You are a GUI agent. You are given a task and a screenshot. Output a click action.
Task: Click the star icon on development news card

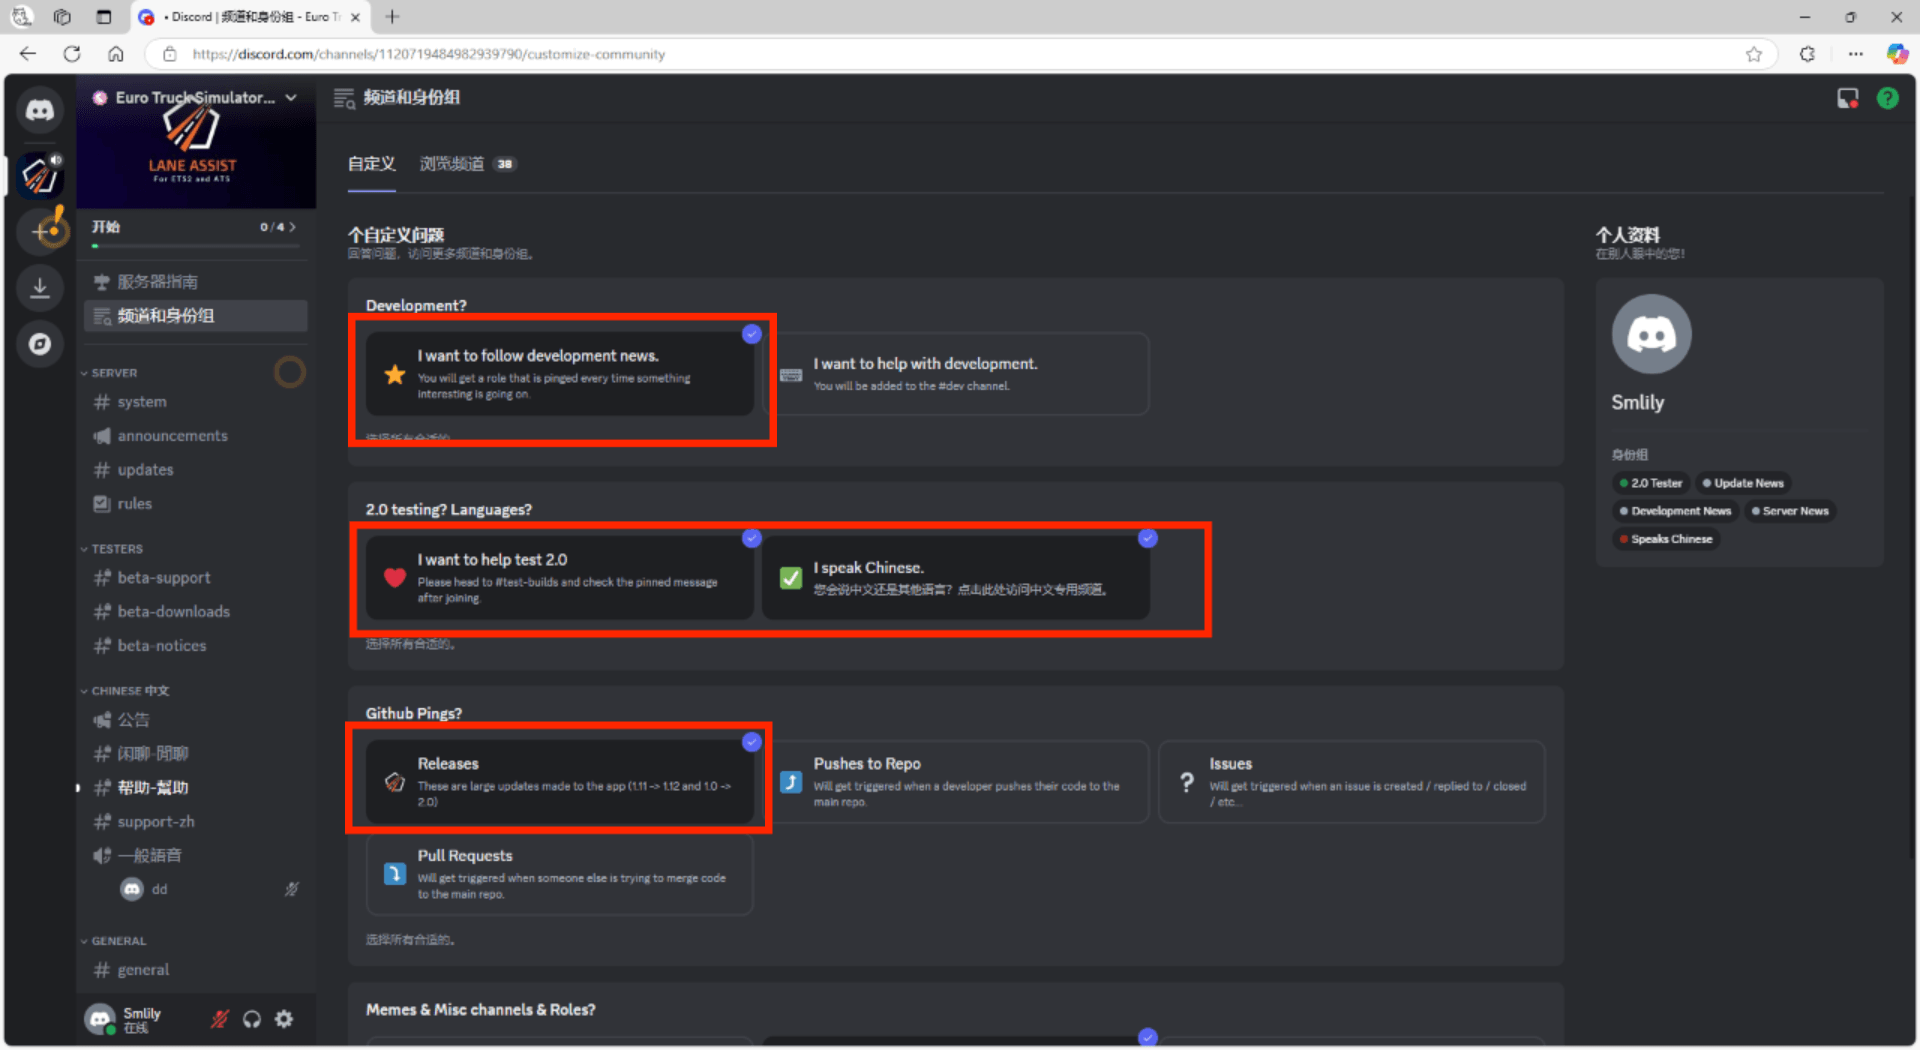pyautogui.click(x=395, y=374)
